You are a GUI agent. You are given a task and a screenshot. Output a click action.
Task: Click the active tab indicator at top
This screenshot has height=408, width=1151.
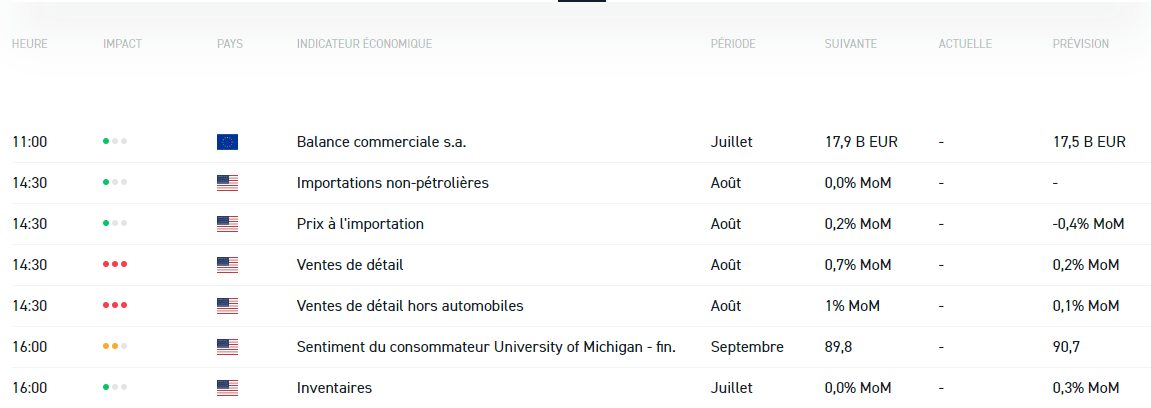click(582, 2)
